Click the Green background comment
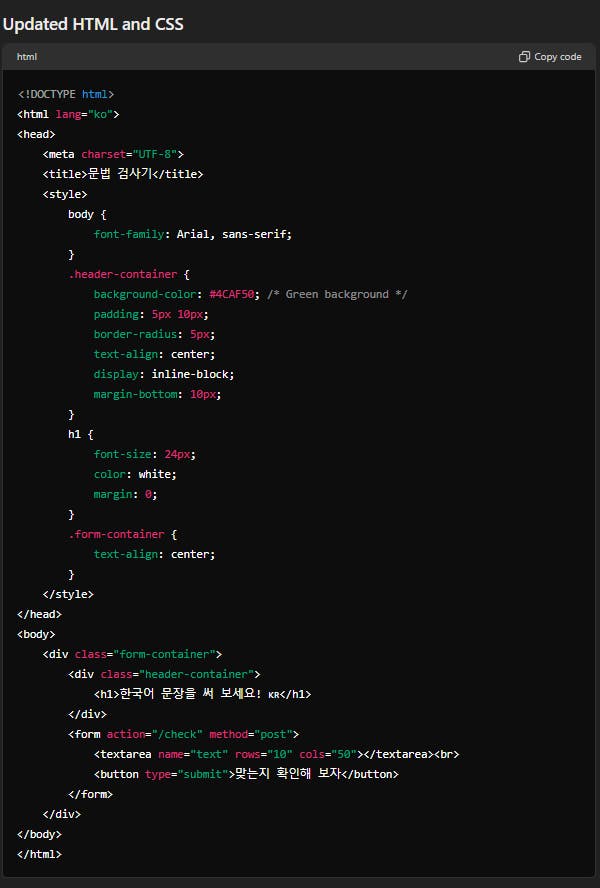 tap(337, 294)
